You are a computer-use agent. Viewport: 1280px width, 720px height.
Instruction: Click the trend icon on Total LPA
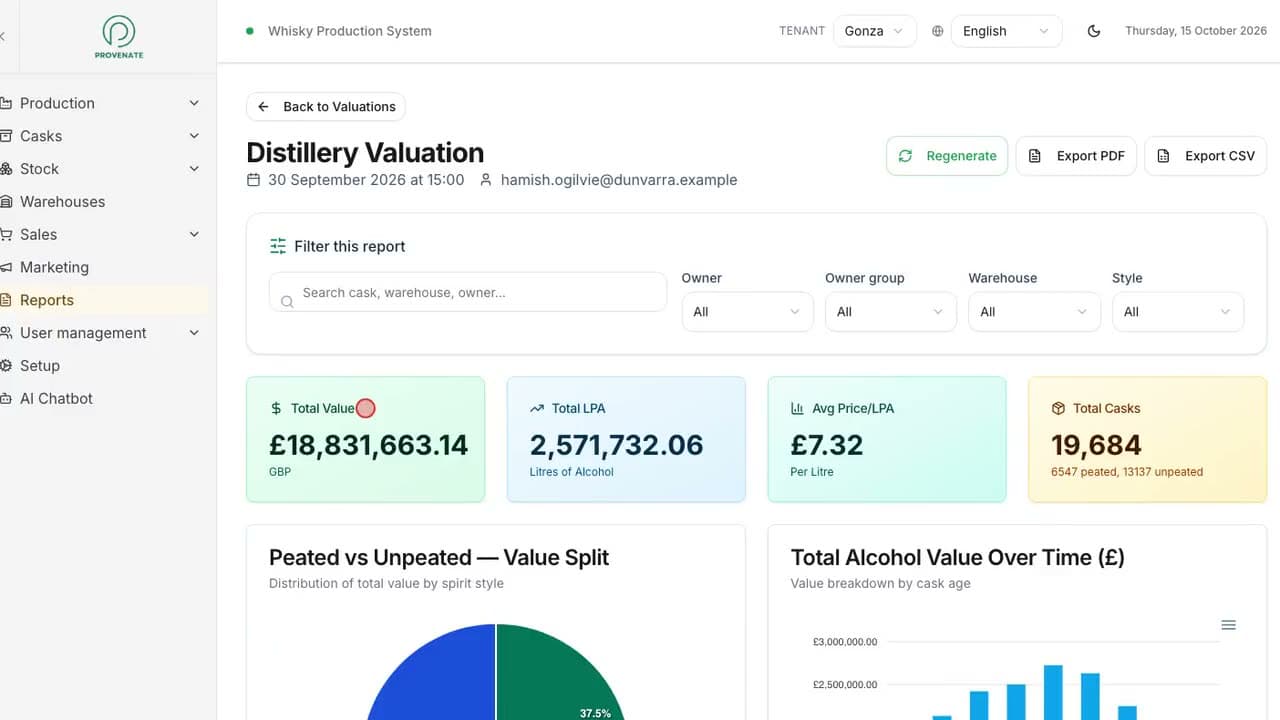pyautogui.click(x=537, y=408)
